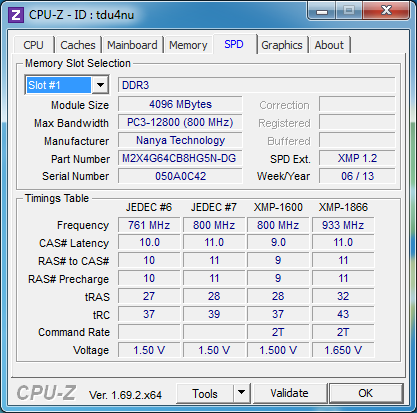Click the JEDEC #6 column header
Image resolution: width=417 pixels, height=413 pixels.
tap(149, 207)
